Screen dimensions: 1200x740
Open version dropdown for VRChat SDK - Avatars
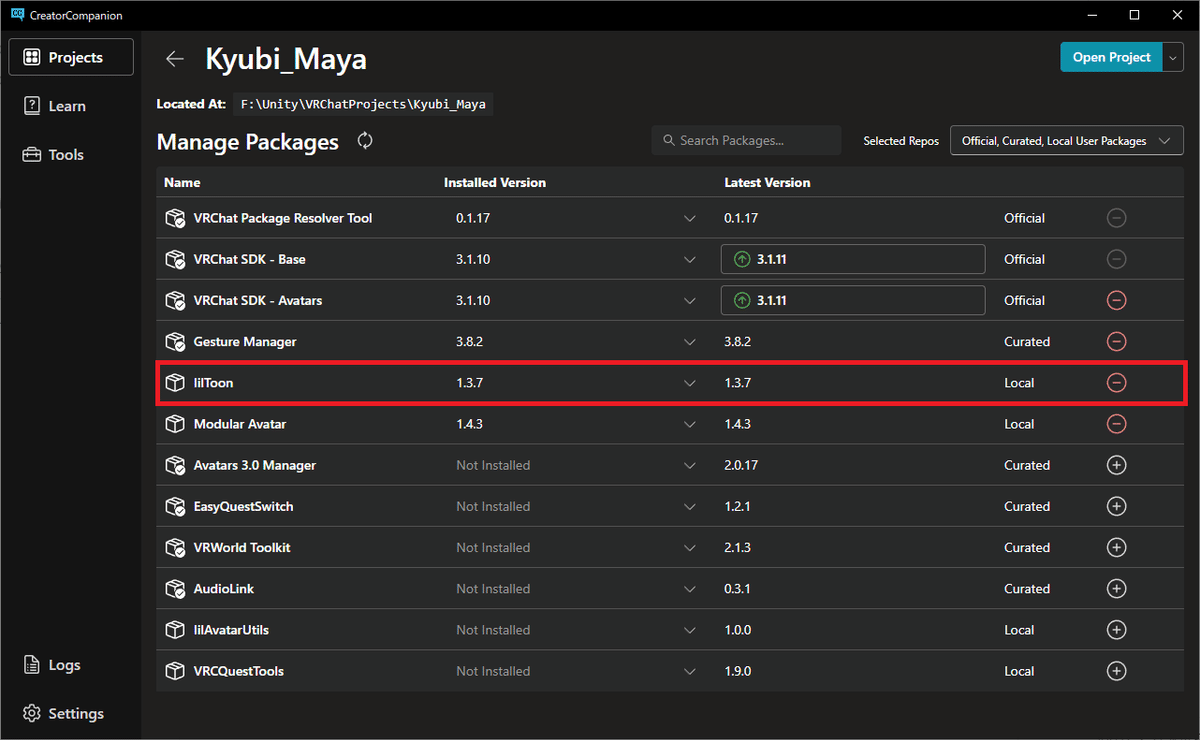click(690, 300)
